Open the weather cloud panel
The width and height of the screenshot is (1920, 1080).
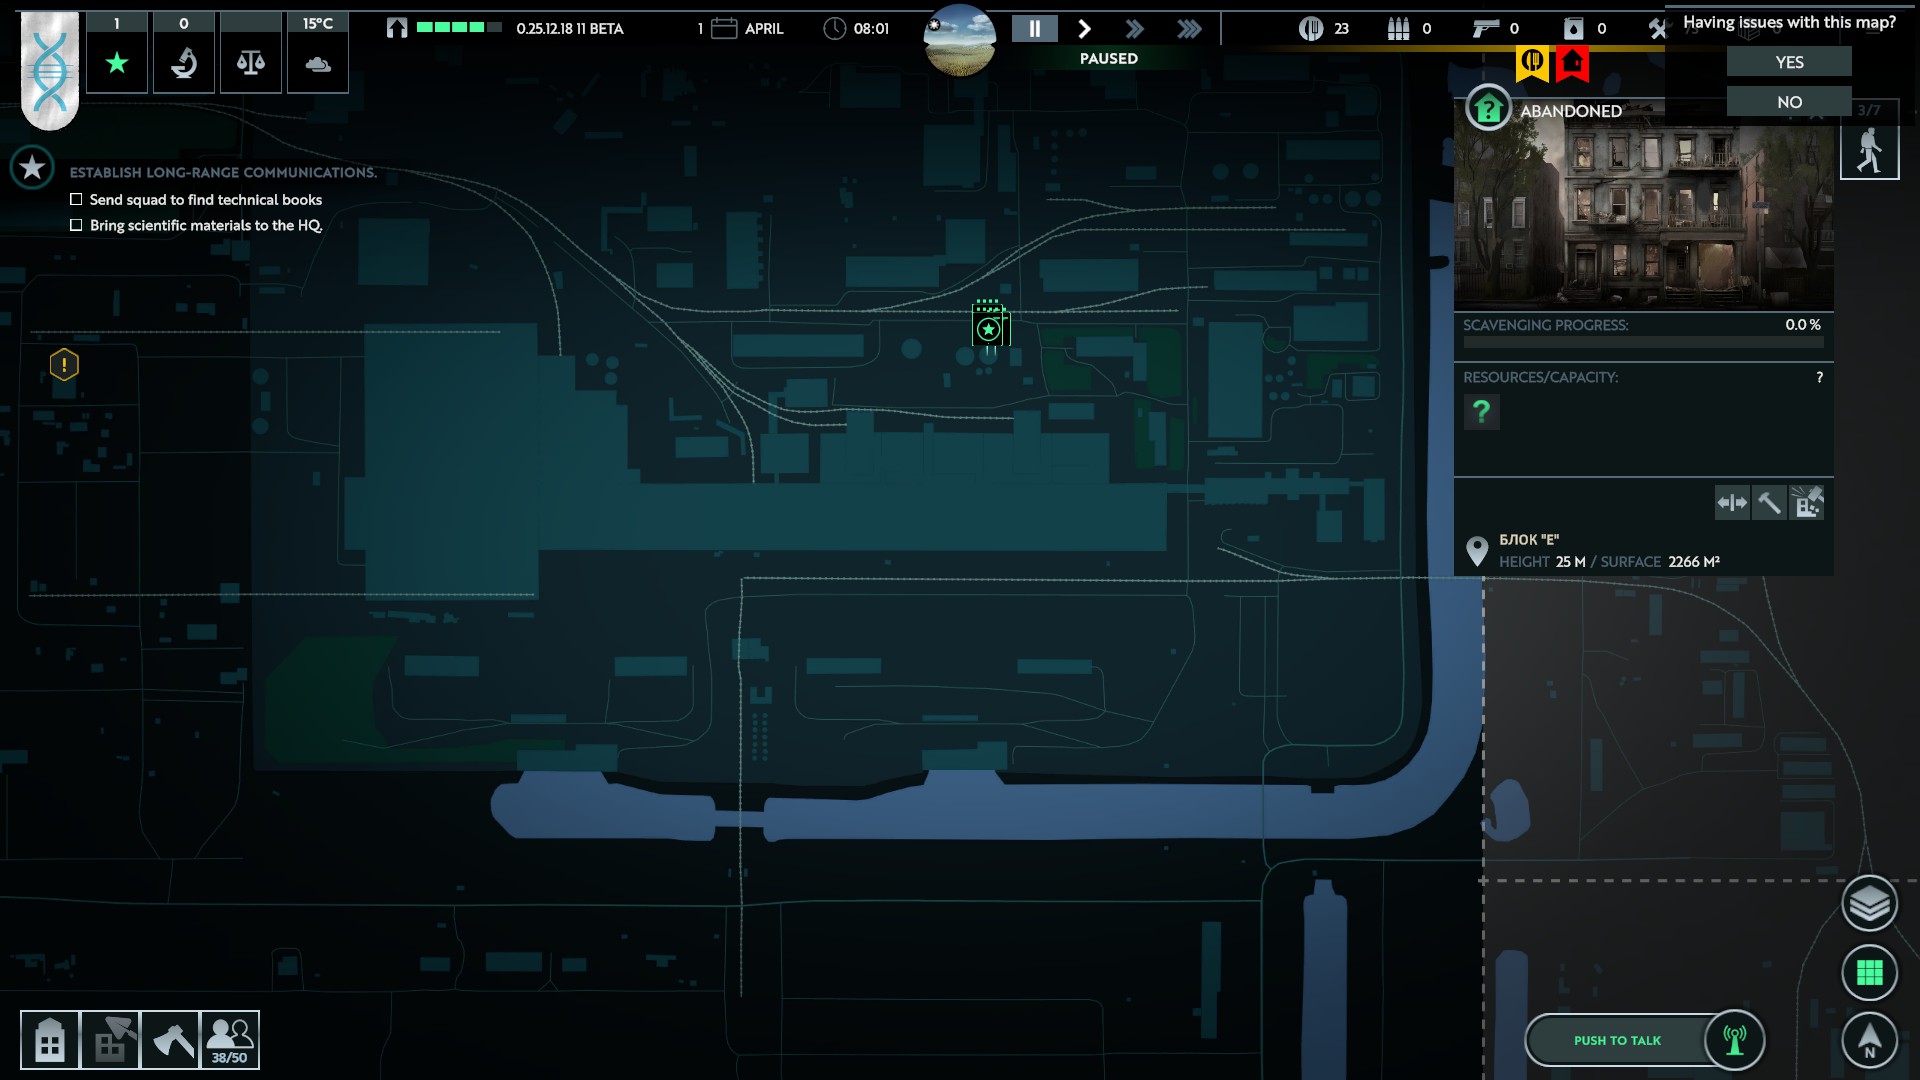click(318, 63)
